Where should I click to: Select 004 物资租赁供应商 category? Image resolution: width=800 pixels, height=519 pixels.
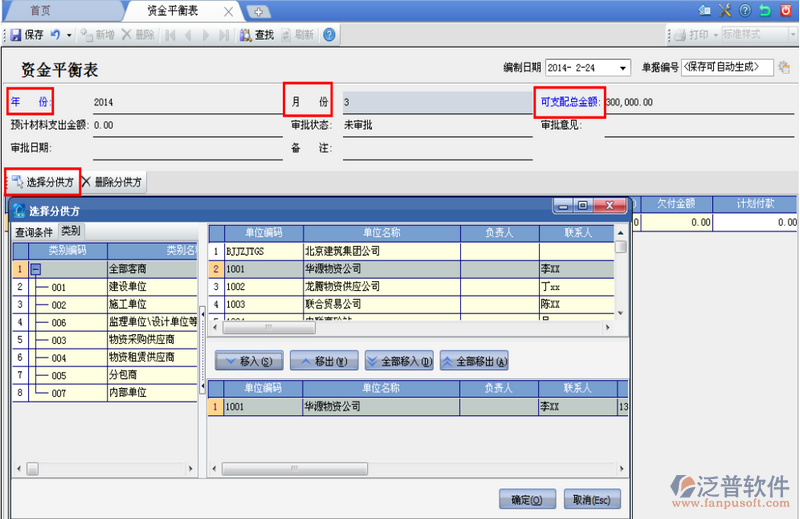coord(105,358)
